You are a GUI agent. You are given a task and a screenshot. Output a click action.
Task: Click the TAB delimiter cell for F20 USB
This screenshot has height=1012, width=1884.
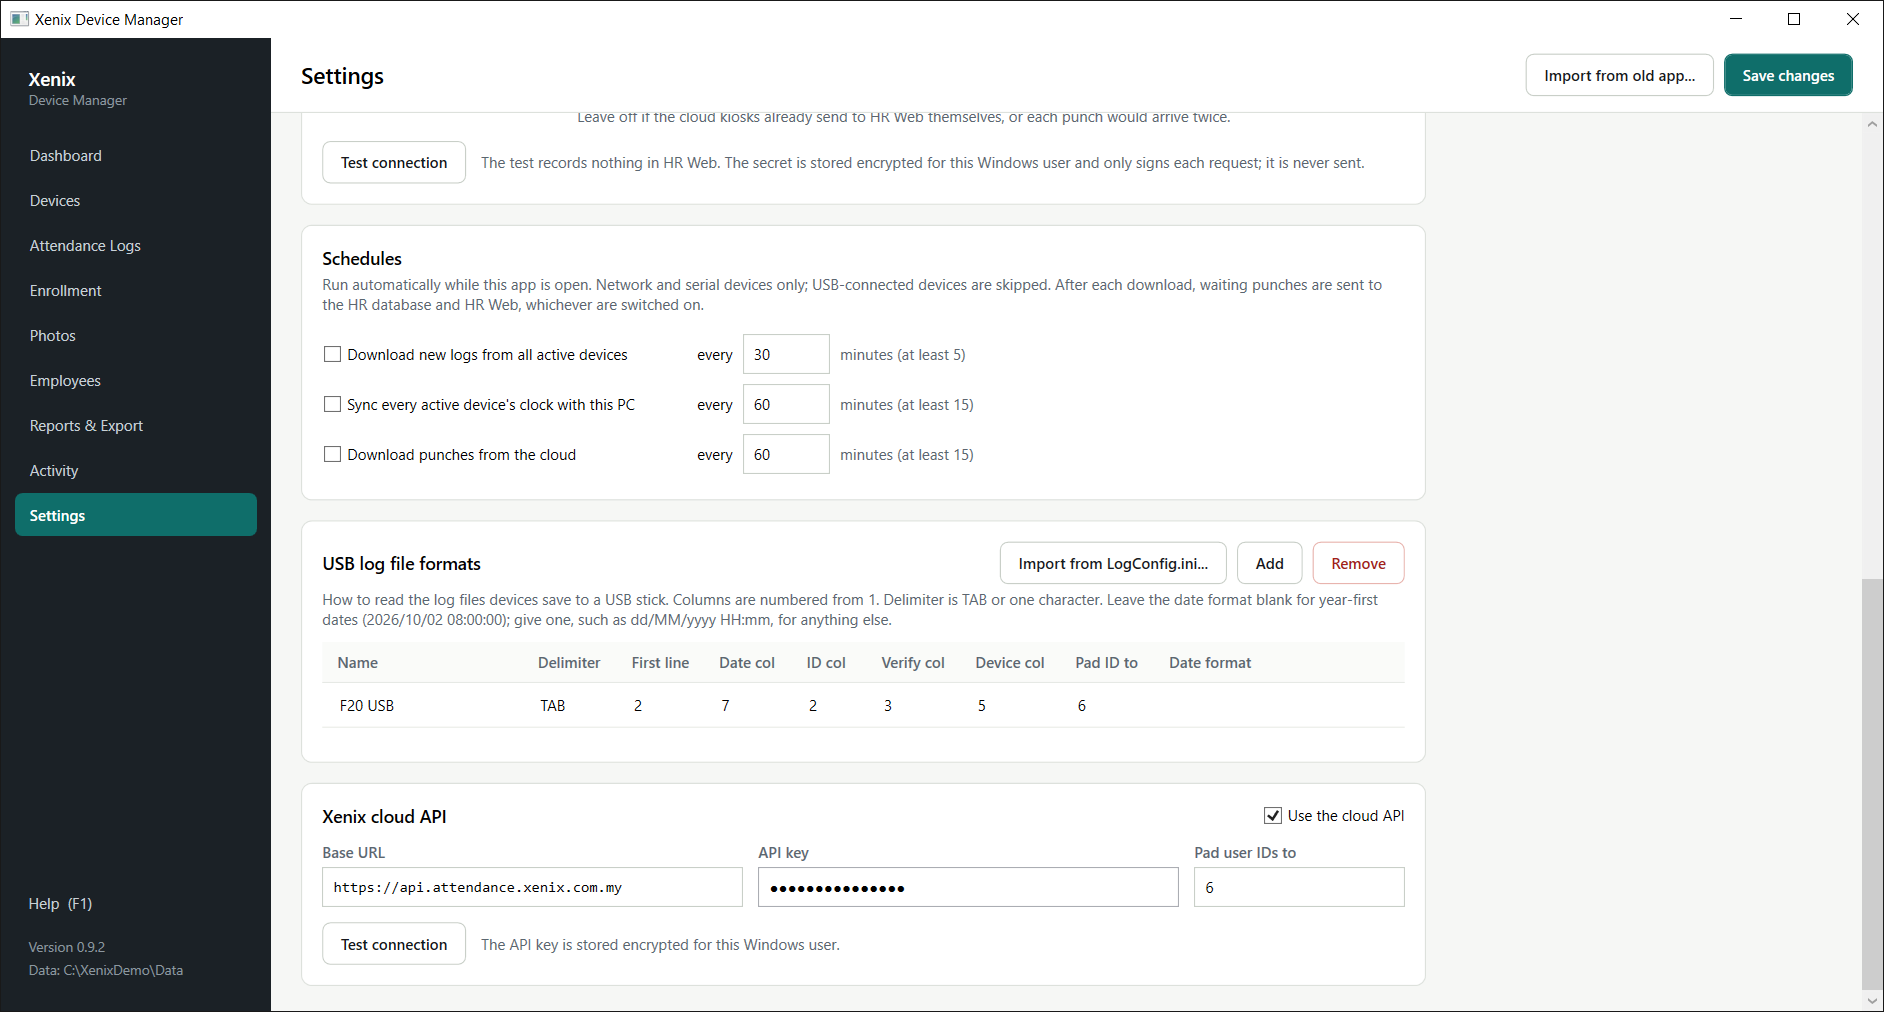(x=553, y=706)
